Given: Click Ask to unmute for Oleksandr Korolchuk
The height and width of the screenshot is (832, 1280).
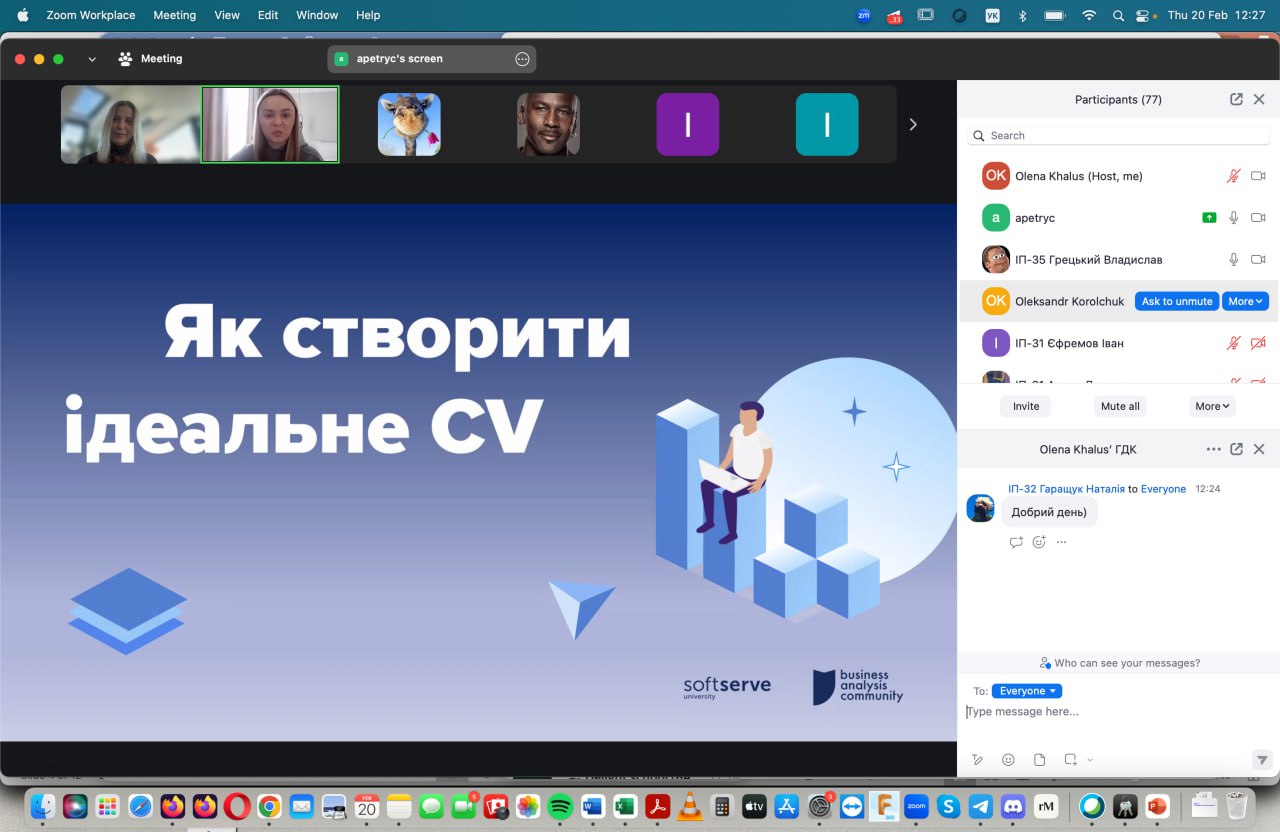Looking at the screenshot, I should 1176,301.
